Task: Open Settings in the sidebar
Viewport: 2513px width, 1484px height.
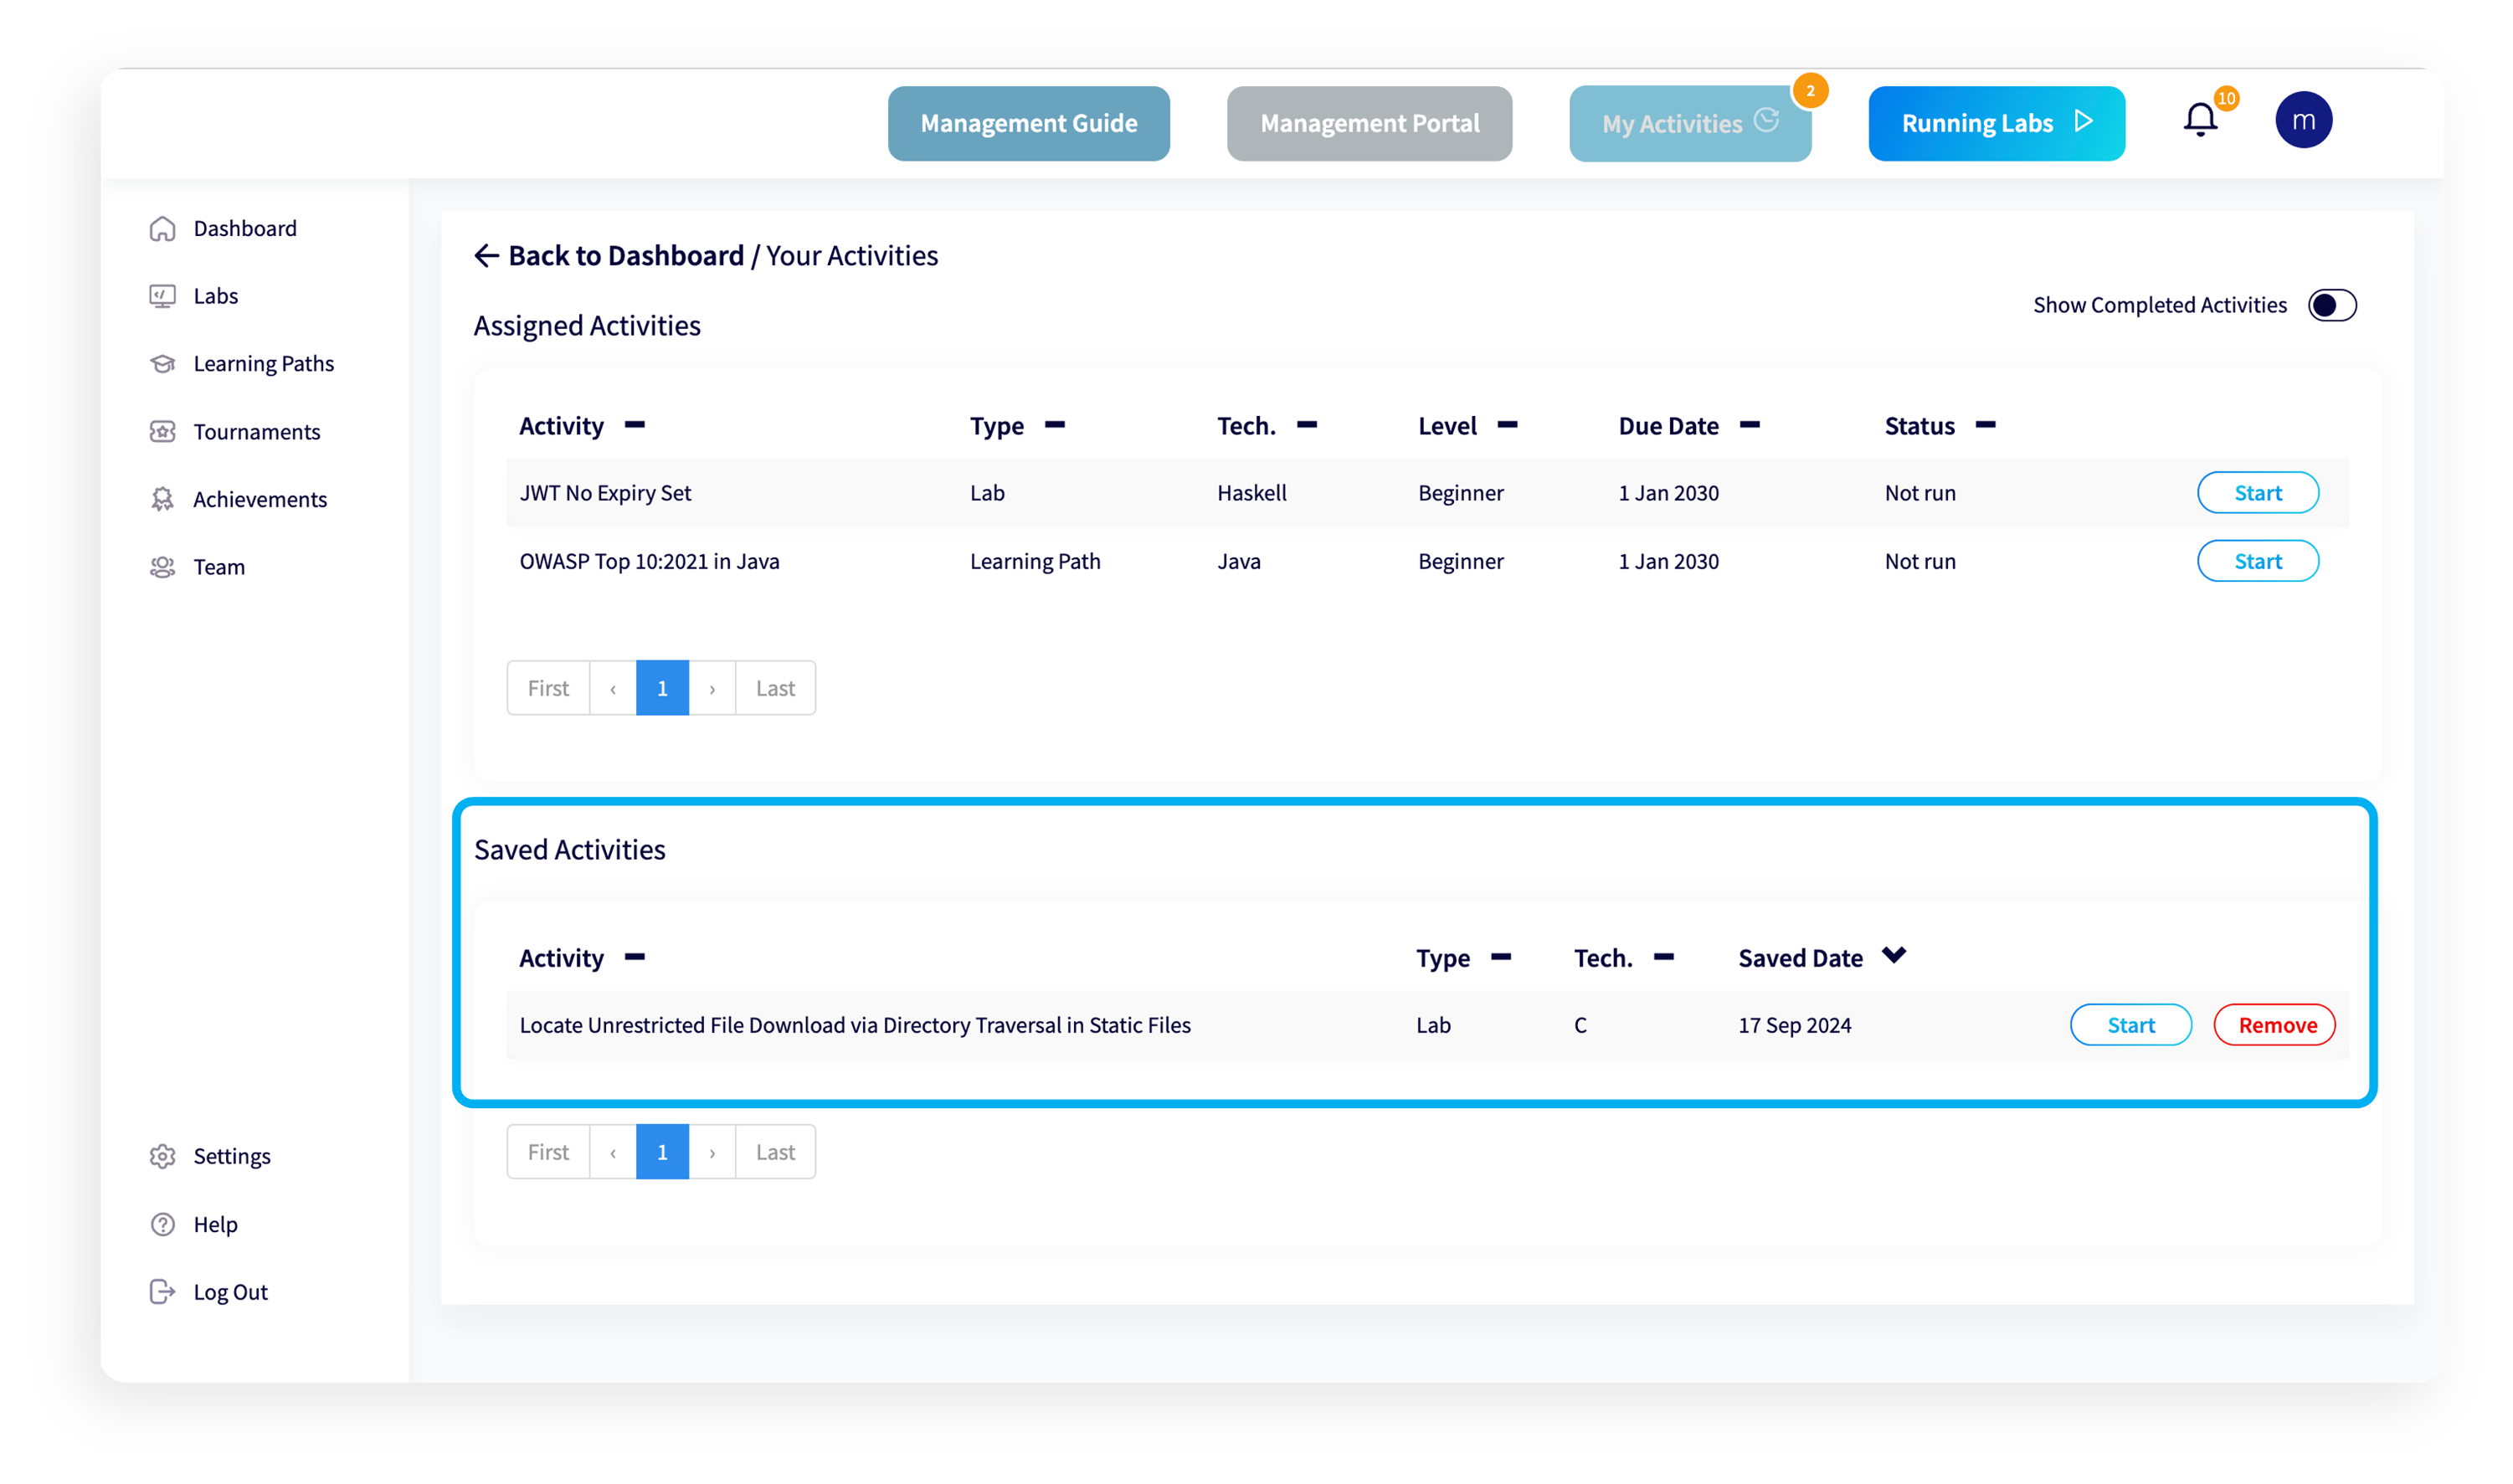Action: [232, 1157]
